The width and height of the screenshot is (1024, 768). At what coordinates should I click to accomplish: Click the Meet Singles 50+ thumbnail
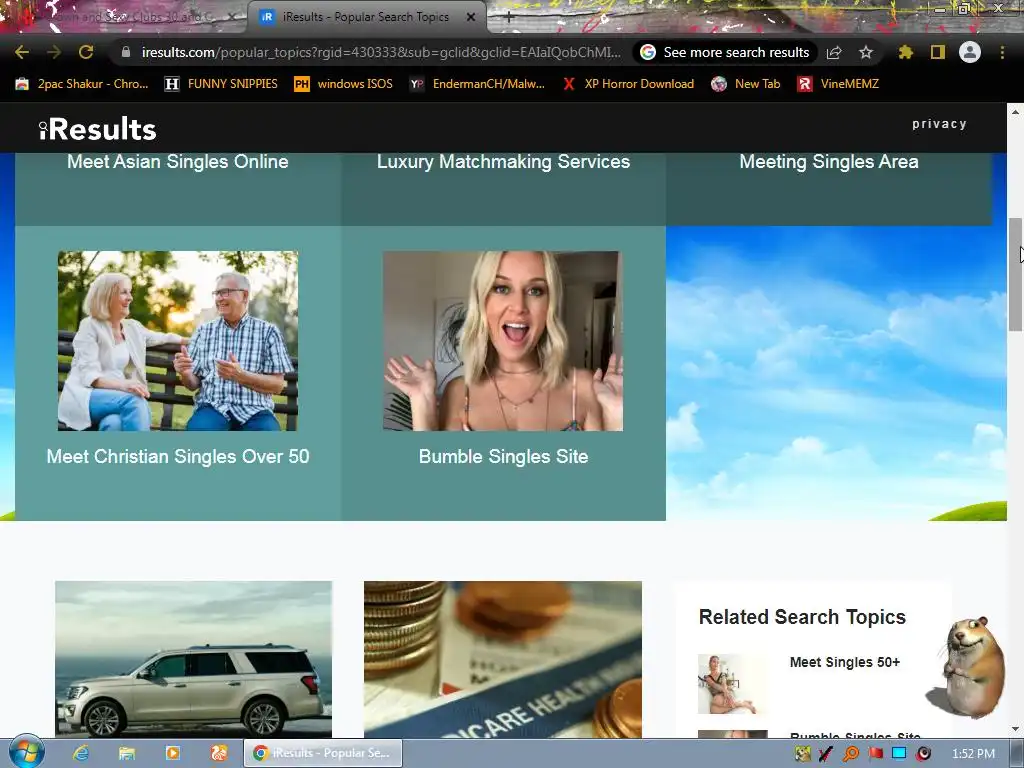pos(732,684)
